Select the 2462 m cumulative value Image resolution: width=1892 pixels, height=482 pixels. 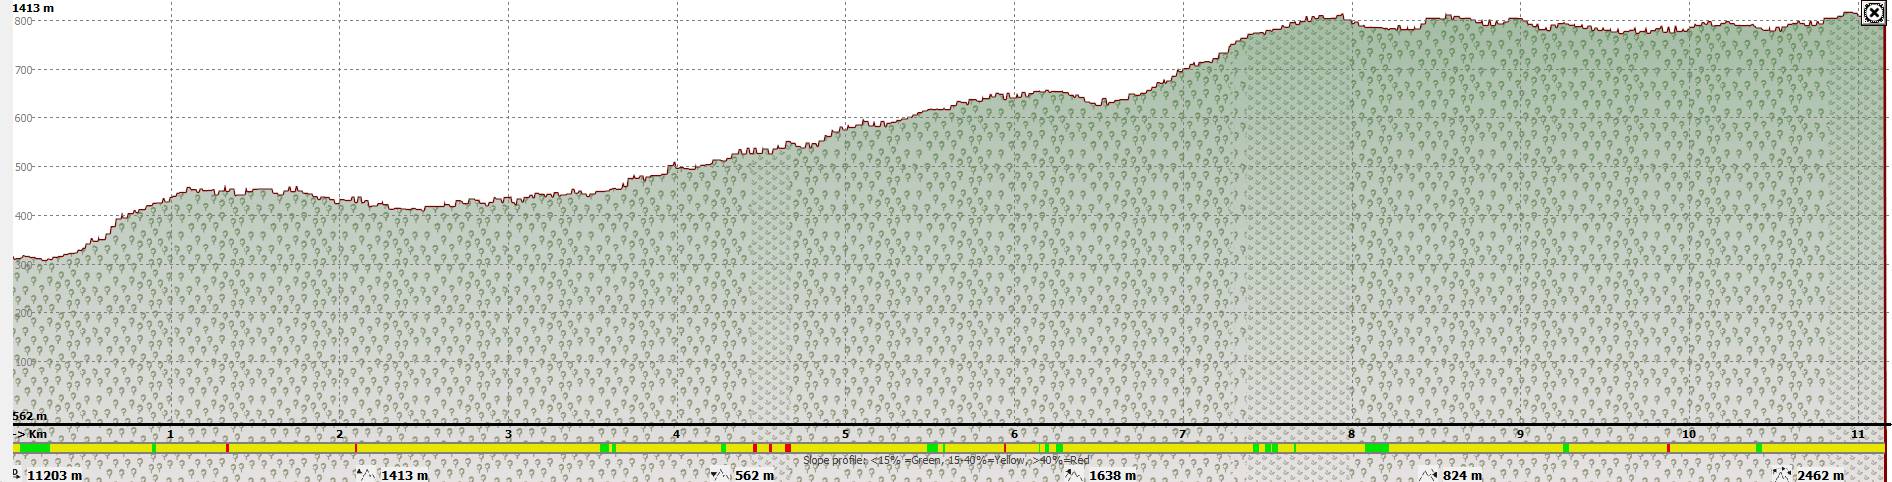(x=1820, y=476)
